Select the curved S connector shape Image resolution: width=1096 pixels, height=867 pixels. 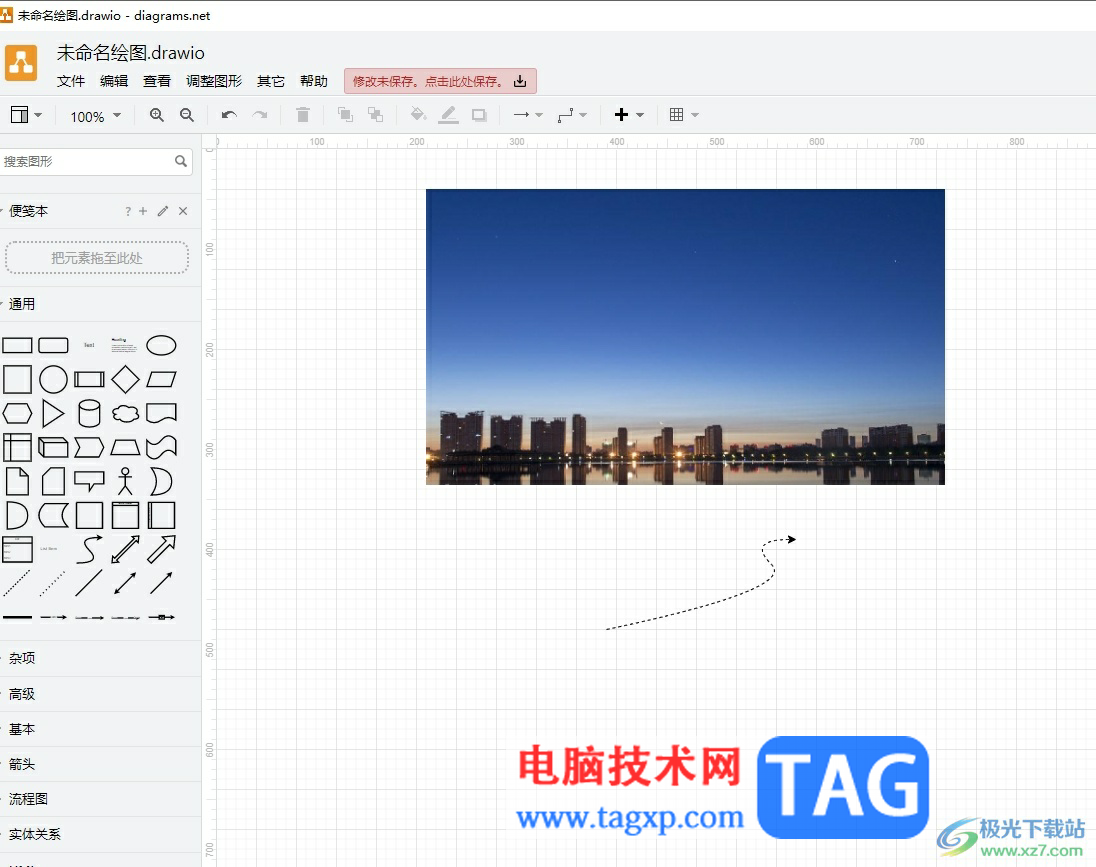click(x=89, y=549)
